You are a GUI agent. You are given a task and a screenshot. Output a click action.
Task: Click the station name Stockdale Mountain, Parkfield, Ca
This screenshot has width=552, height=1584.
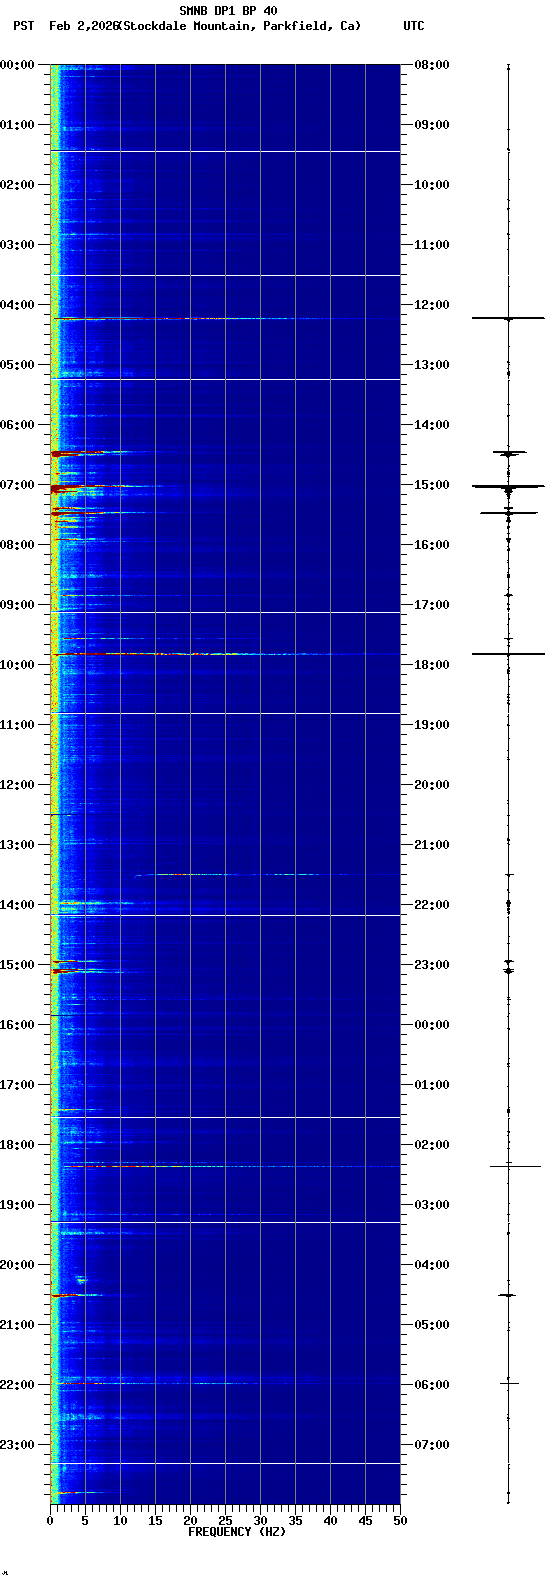point(240,26)
